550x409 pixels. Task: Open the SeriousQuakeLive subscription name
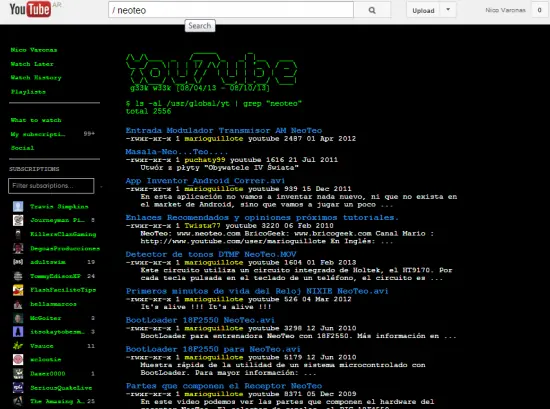[61, 388]
